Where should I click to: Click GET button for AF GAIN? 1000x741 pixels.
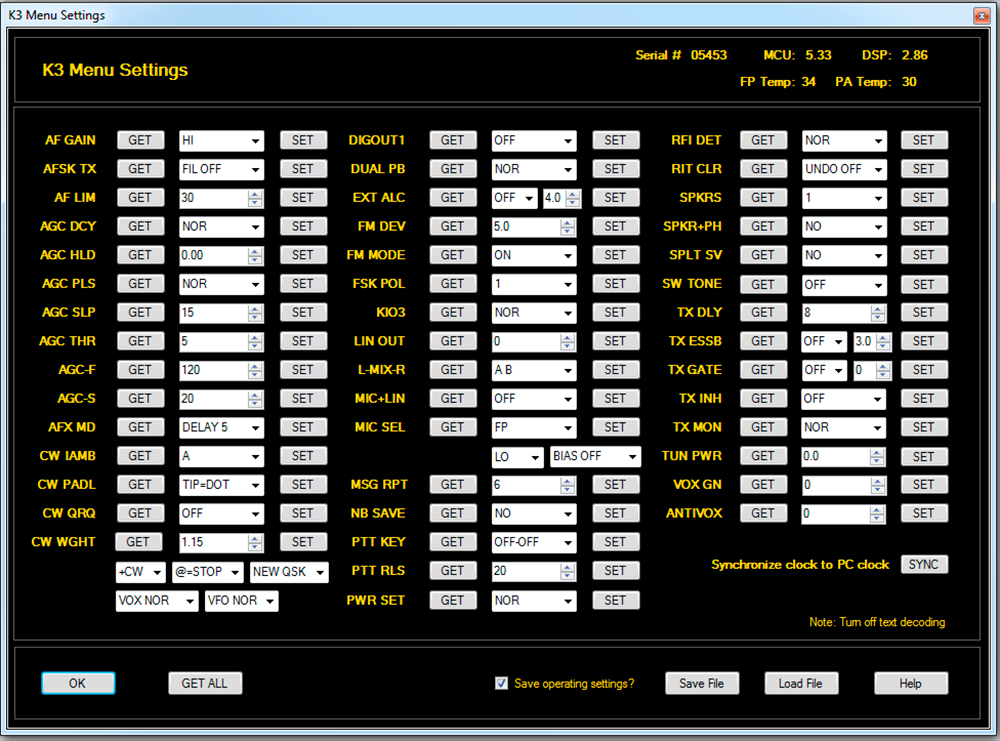pos(140,140)
